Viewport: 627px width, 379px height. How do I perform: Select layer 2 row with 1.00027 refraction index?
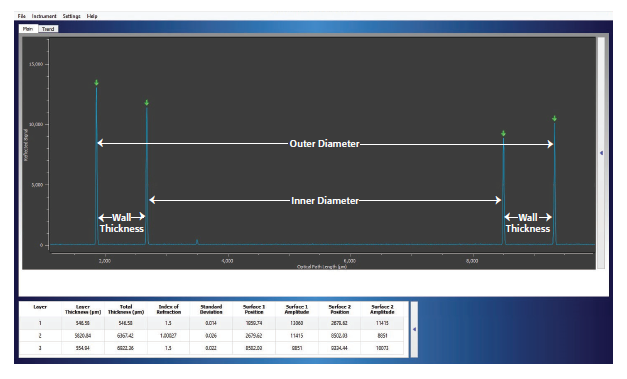(x=212, y=335)
